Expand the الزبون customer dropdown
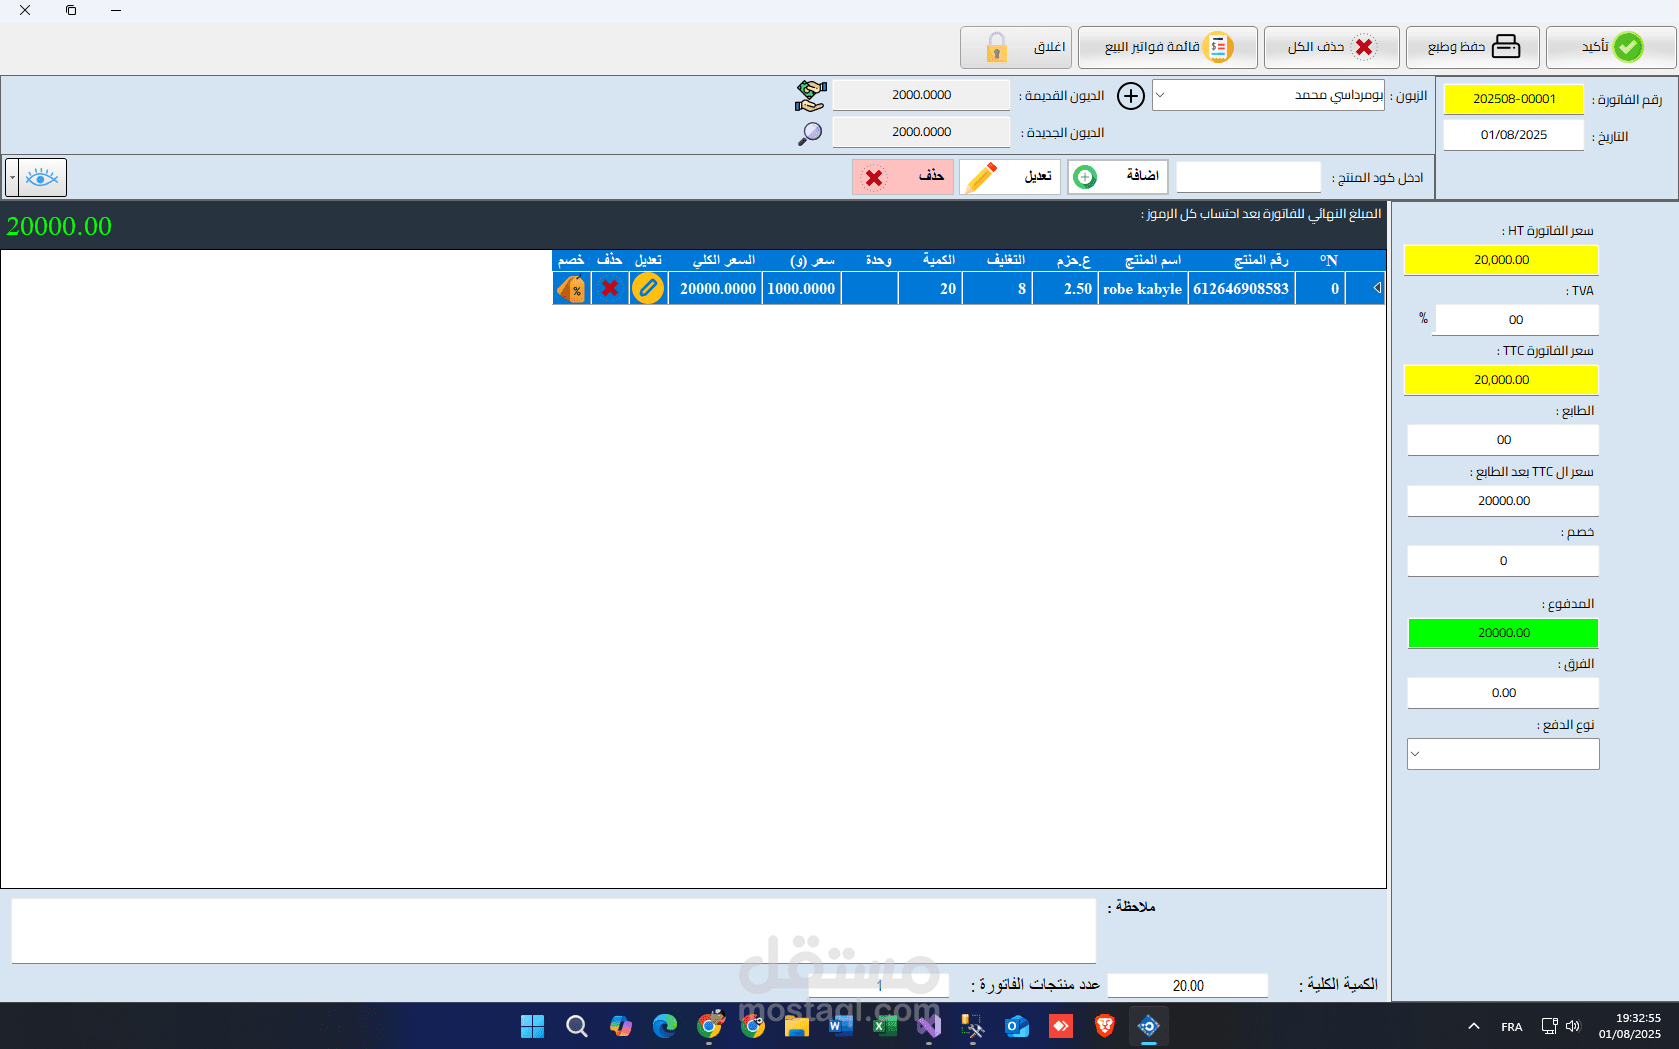This screenshot has height=1049, width=1679. pos(1160,95)
